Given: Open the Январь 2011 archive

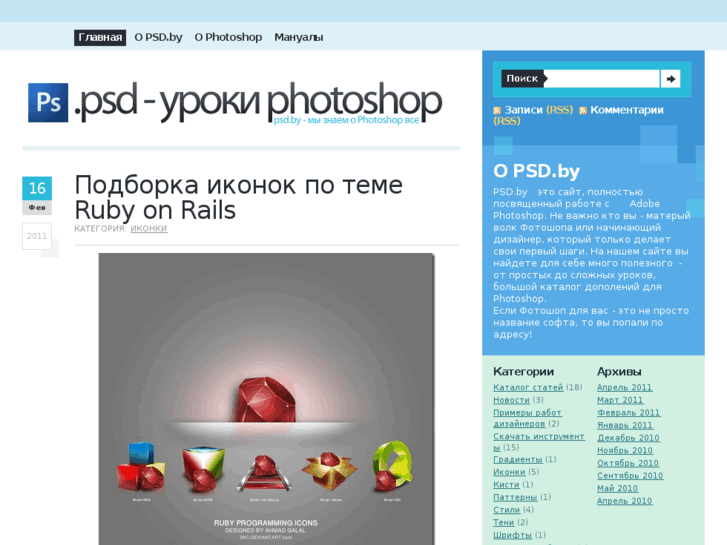Looking at the screenshot, I should tap(625, 425).
